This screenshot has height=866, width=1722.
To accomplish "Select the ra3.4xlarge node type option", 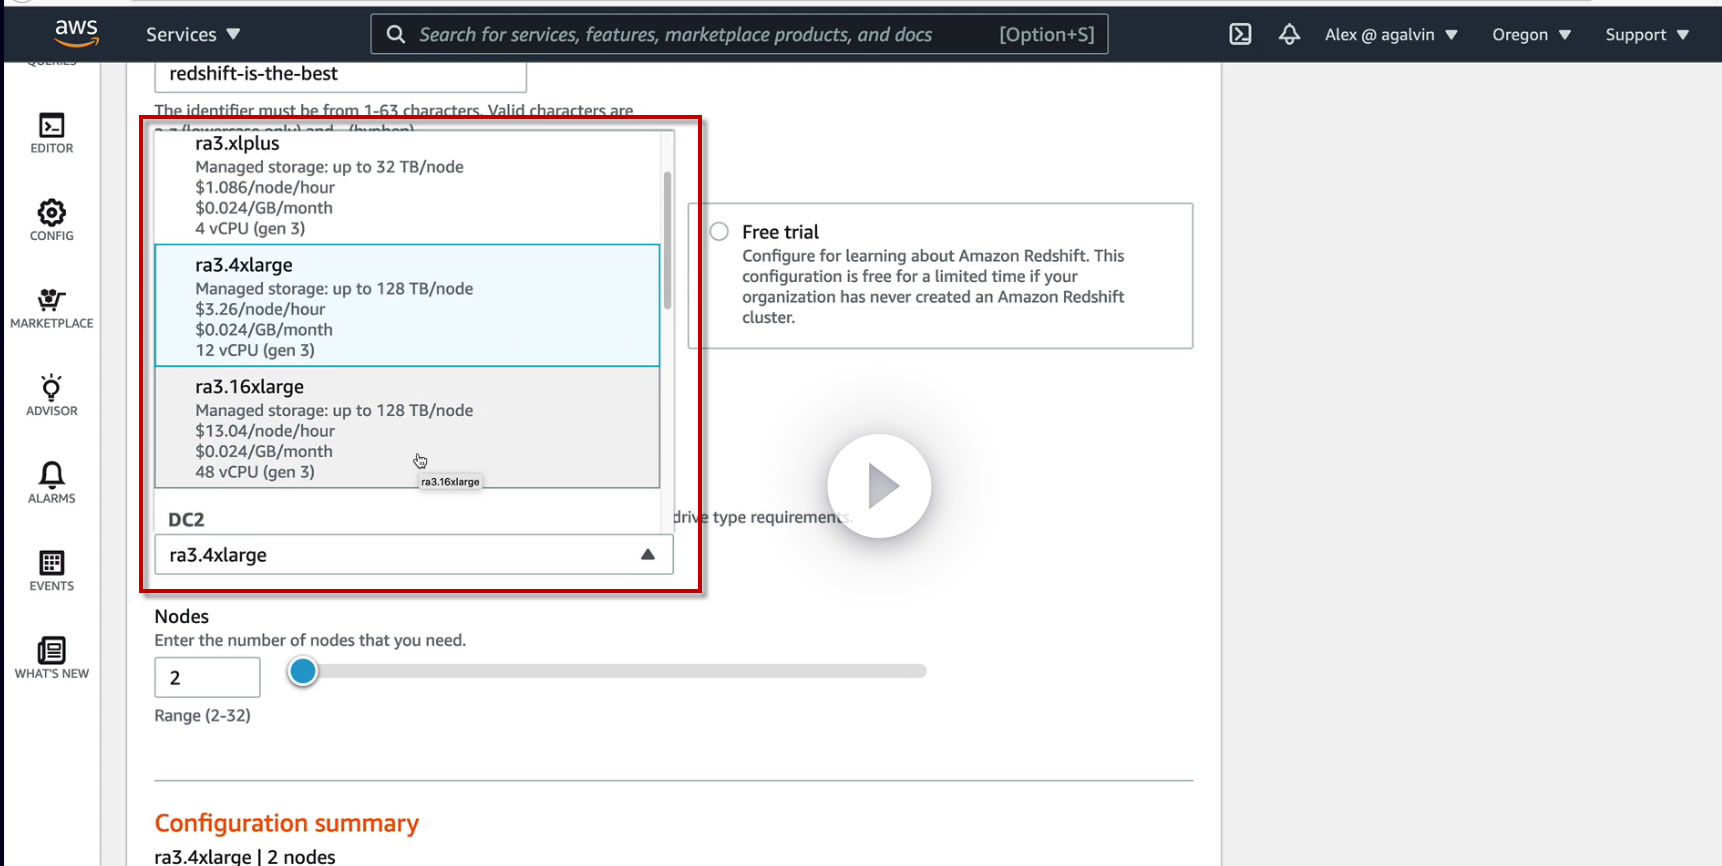I will (407, 306).
